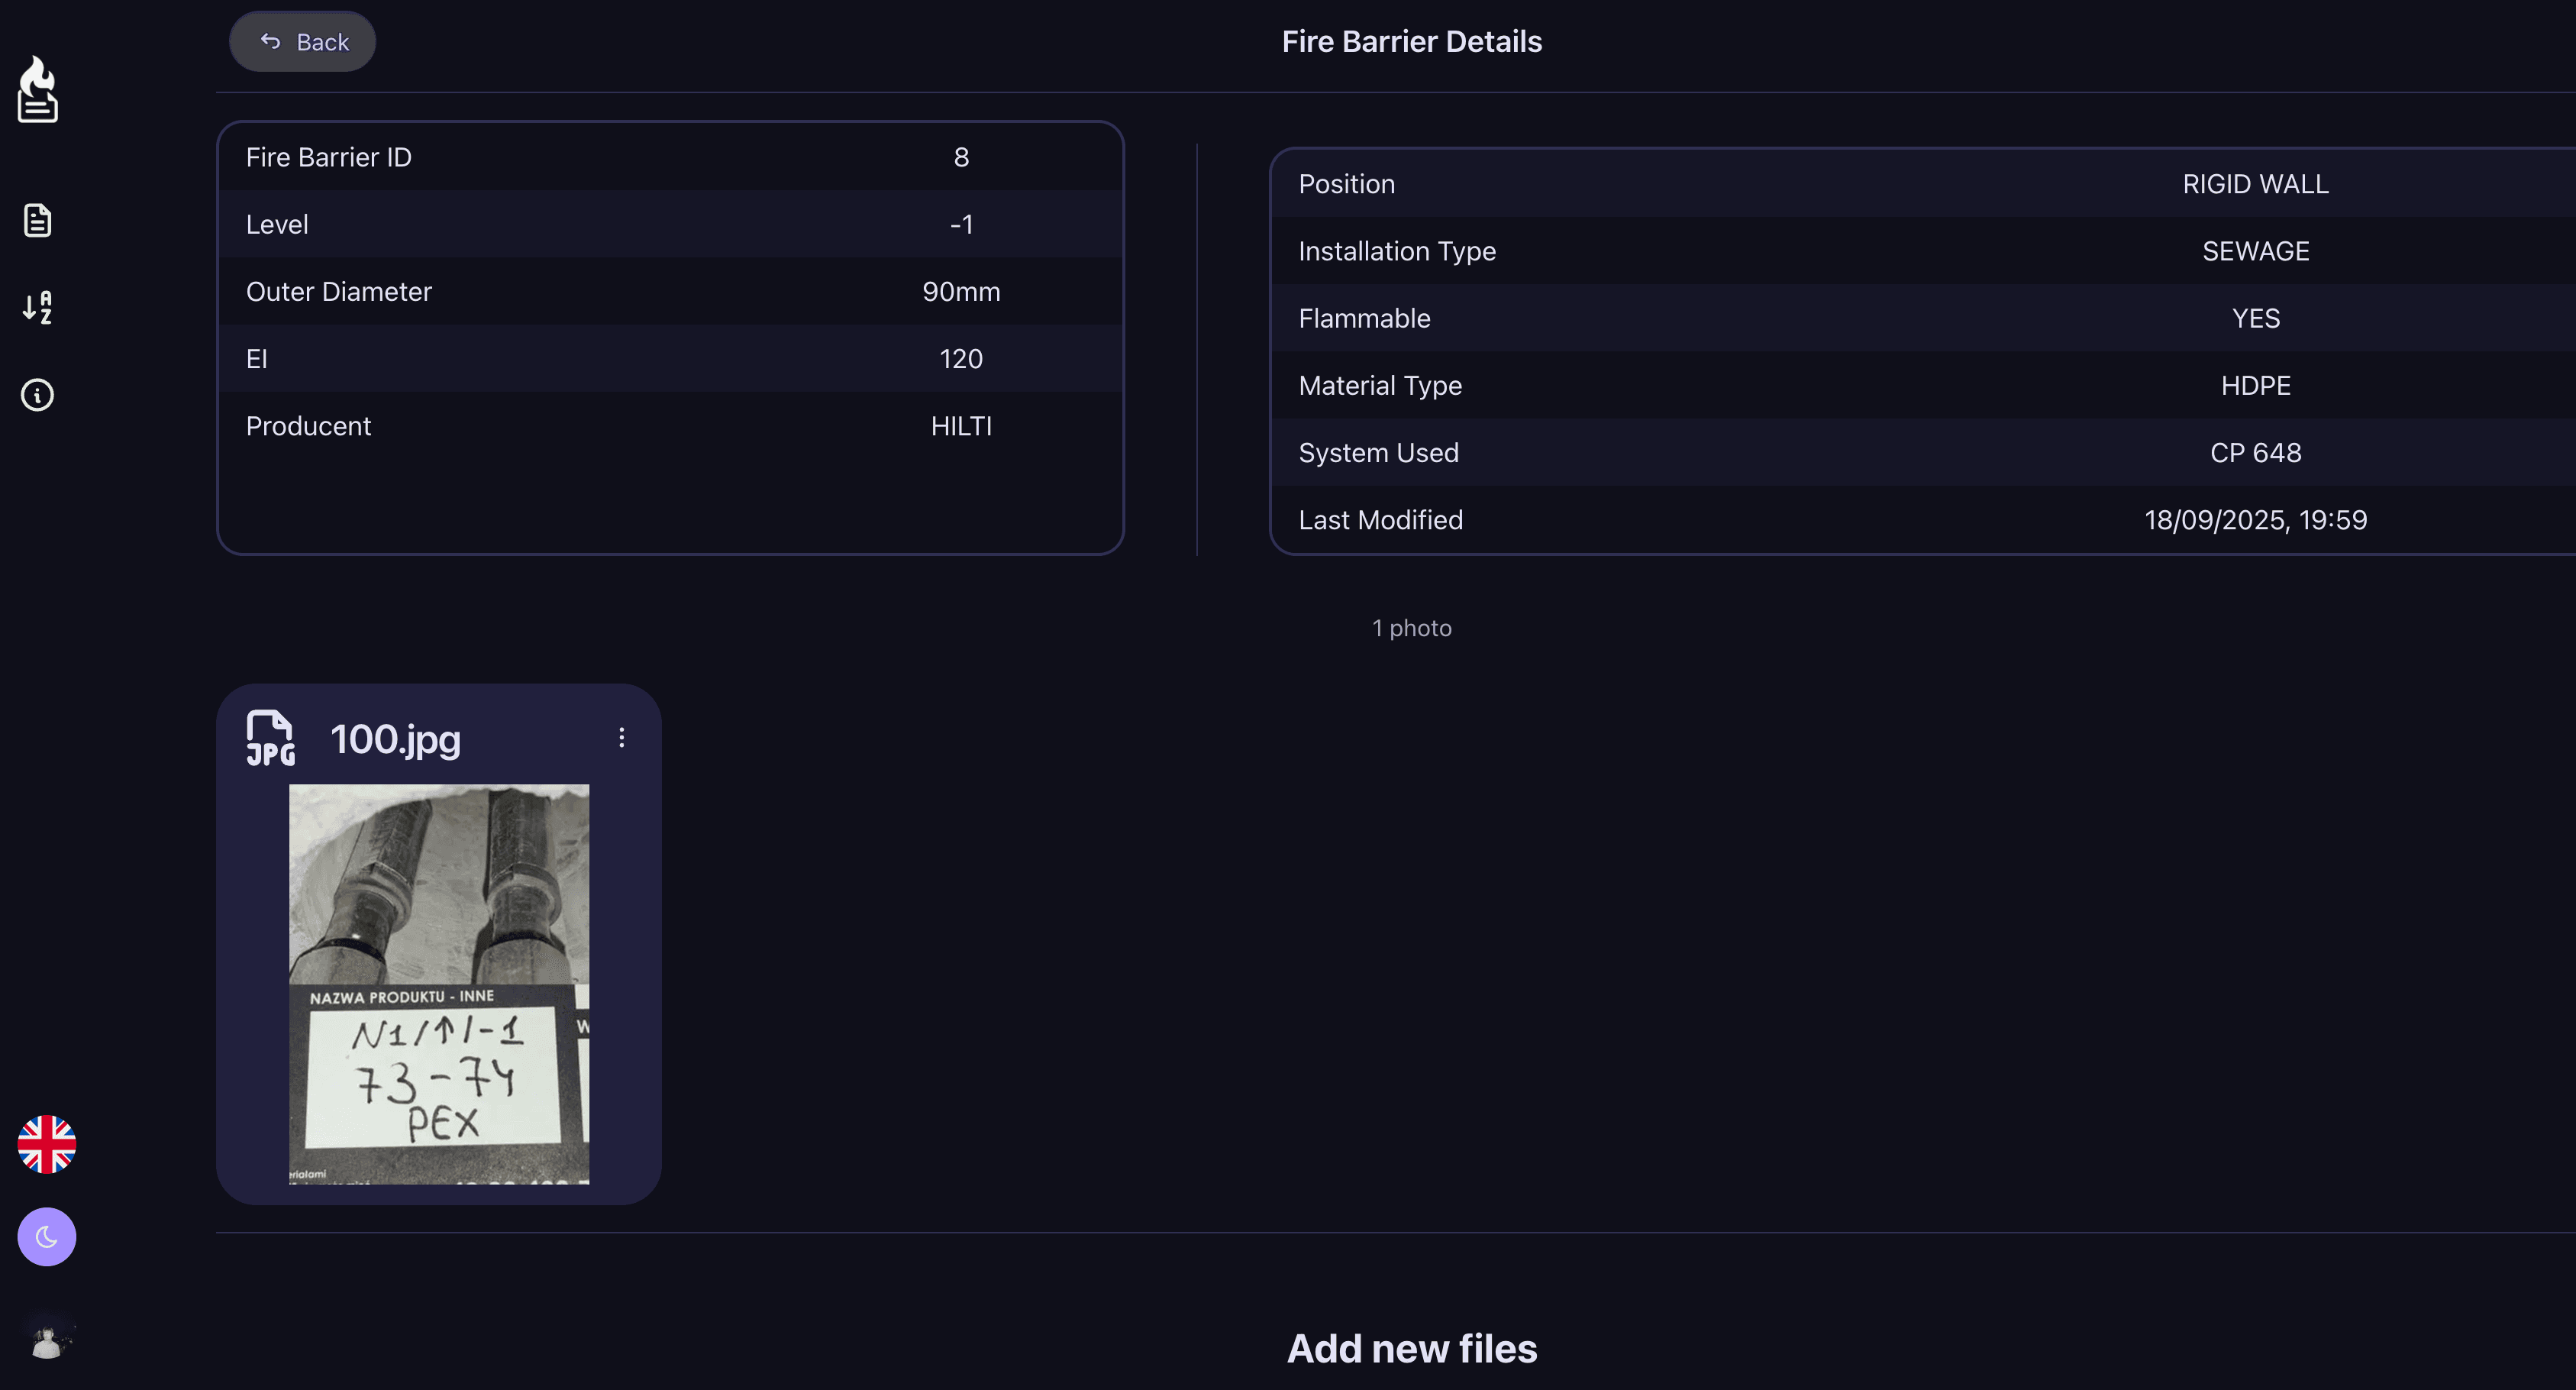The width and height of the screenshot is (2576, 1390).
Task: Click Add new files
Action: (1411, 1348)
